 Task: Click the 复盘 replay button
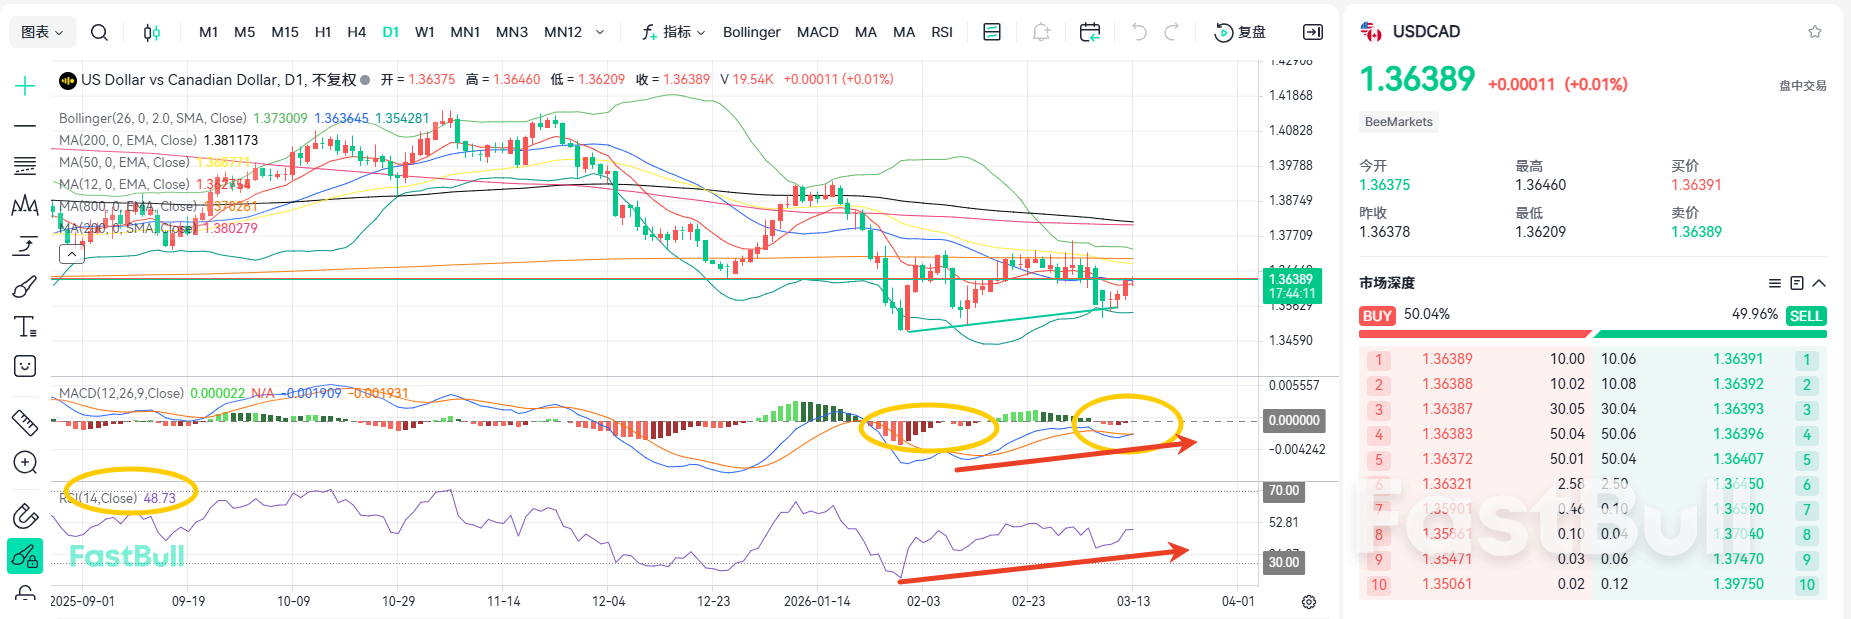coord(1240,32)
